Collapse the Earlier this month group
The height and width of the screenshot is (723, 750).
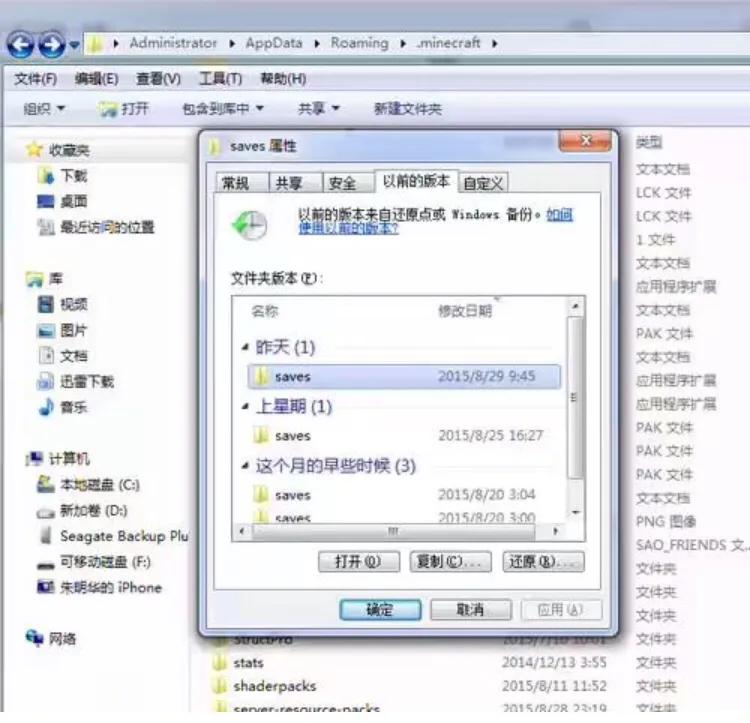246,466
